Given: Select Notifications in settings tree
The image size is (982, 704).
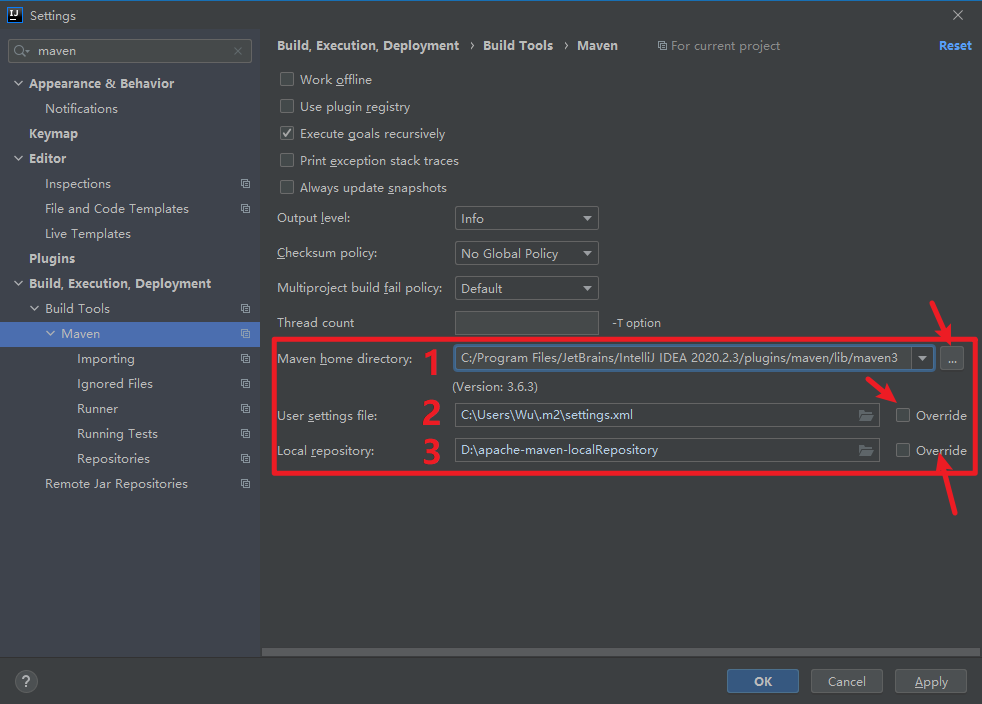Looking at the screenshot, I should 81,108.
